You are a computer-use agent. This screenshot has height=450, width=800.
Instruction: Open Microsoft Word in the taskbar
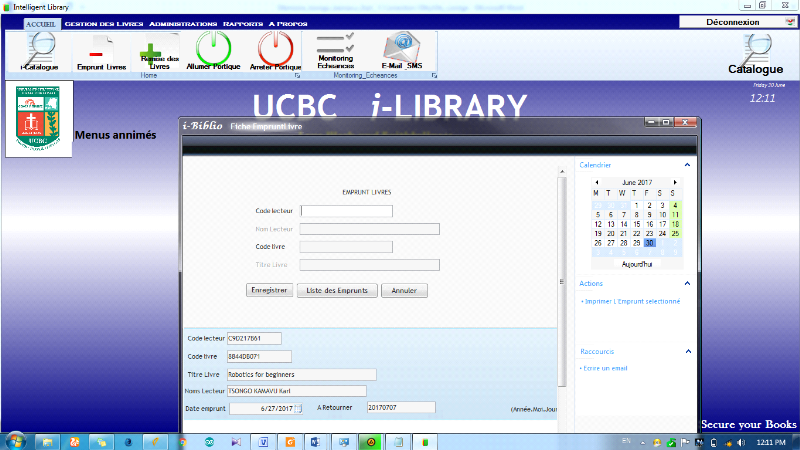click(315, 442)
